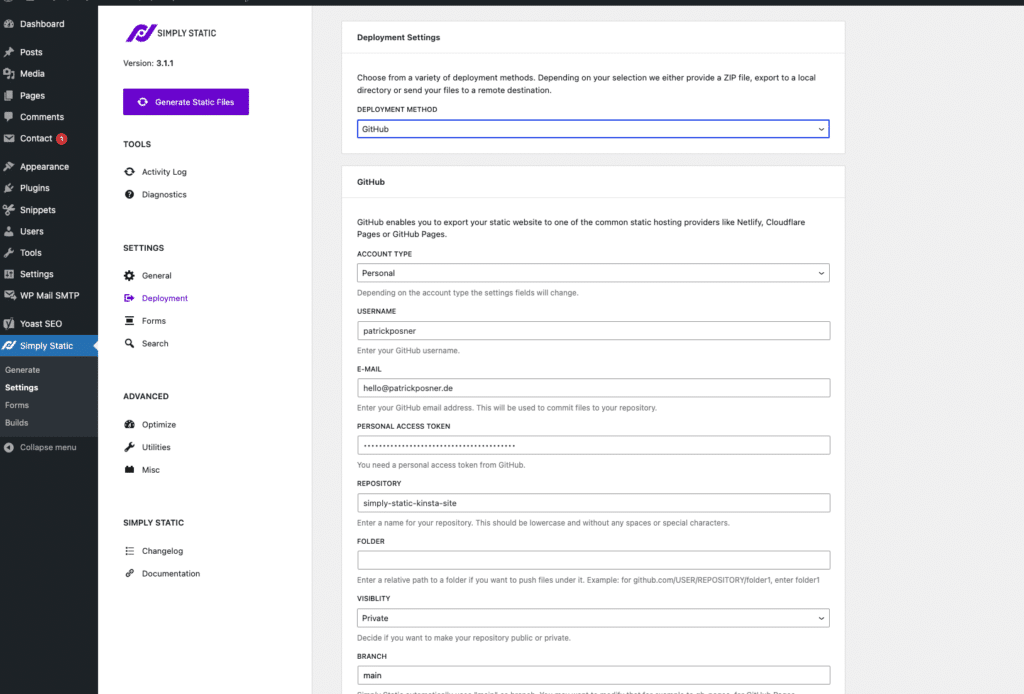Click the Search magnifier icon

coord(129,343)
